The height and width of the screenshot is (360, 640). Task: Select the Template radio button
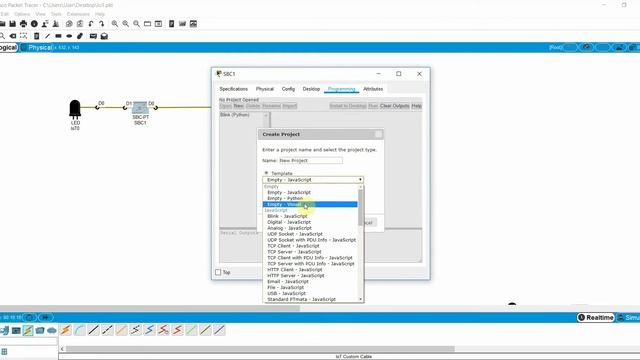click(x=266, y=173)
